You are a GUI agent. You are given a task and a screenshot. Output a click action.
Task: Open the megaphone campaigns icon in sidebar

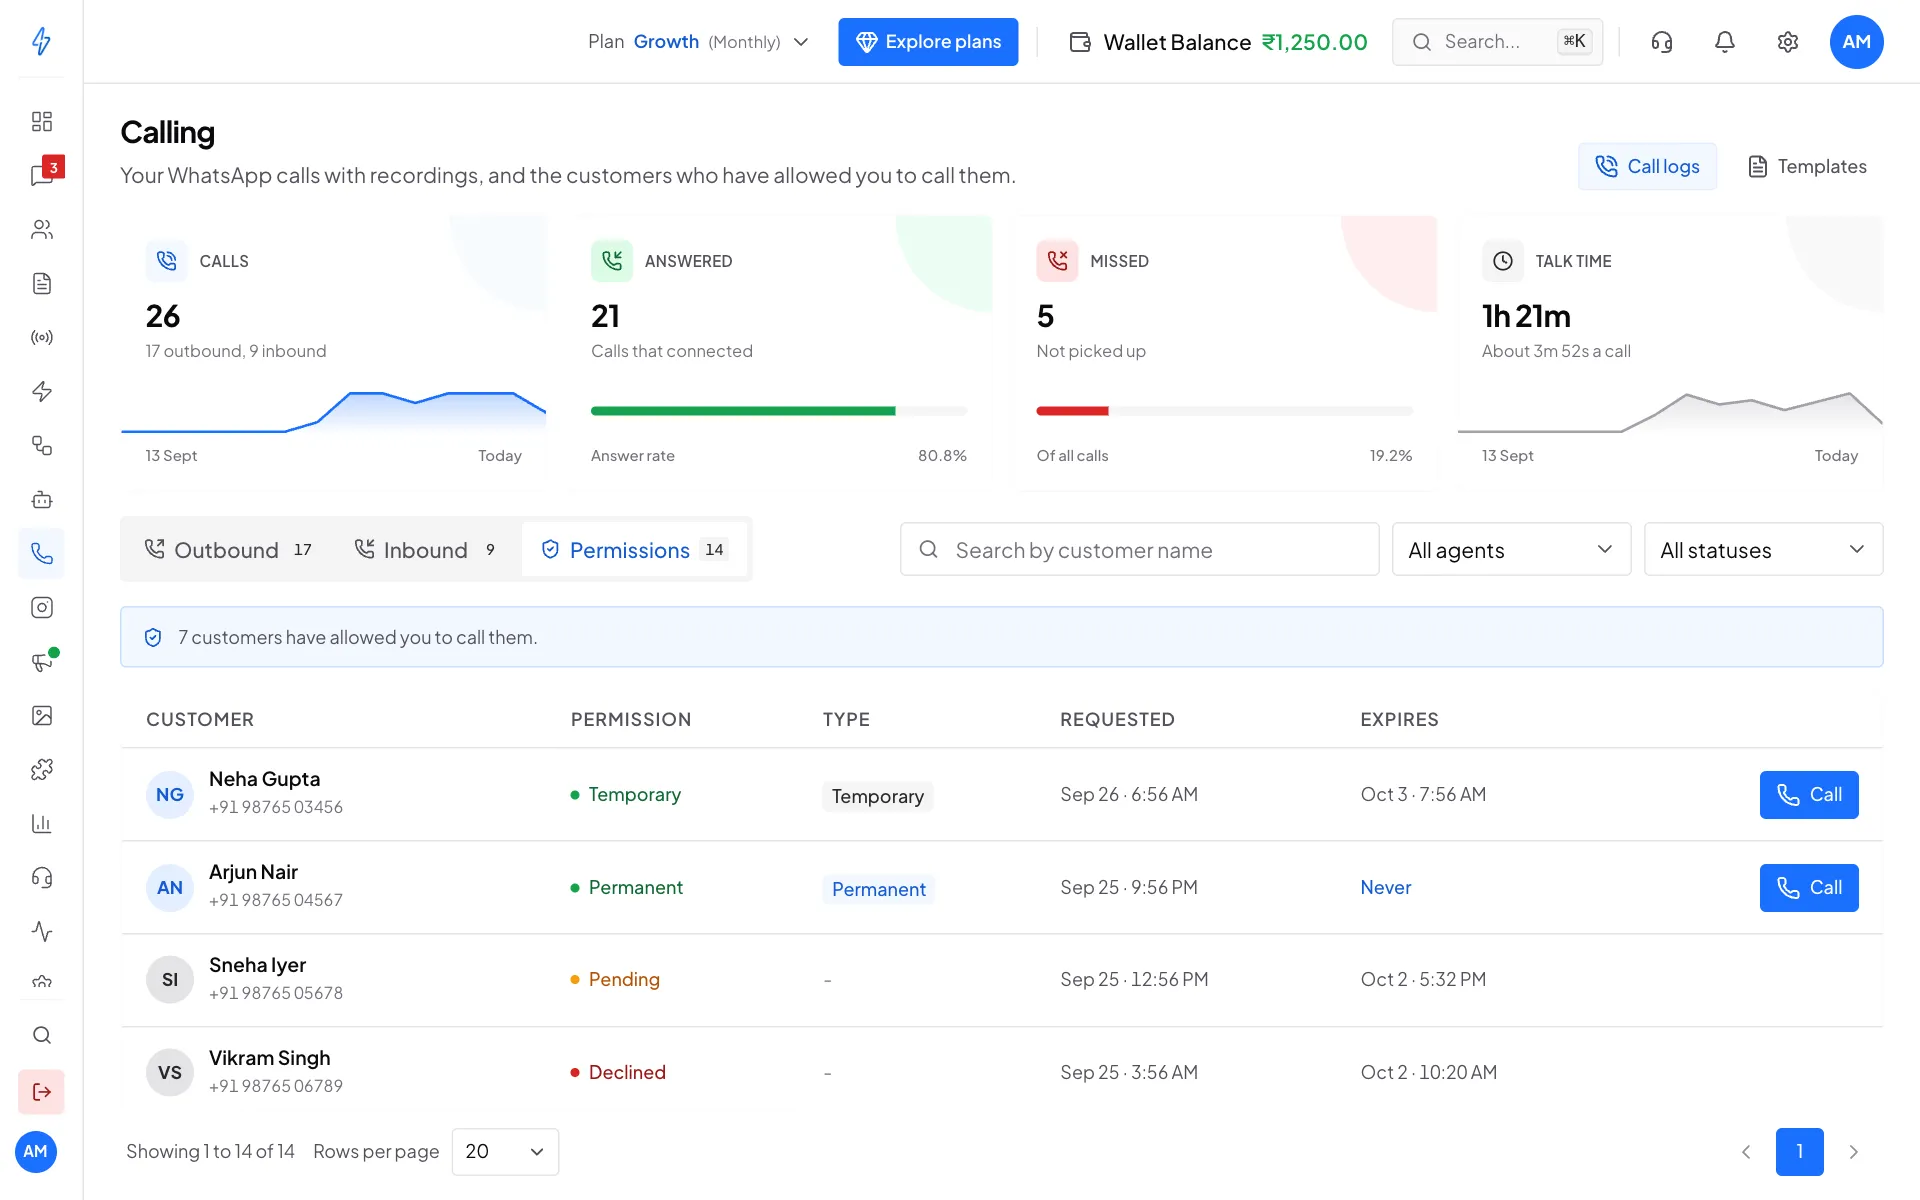click(x=41, y=661)
